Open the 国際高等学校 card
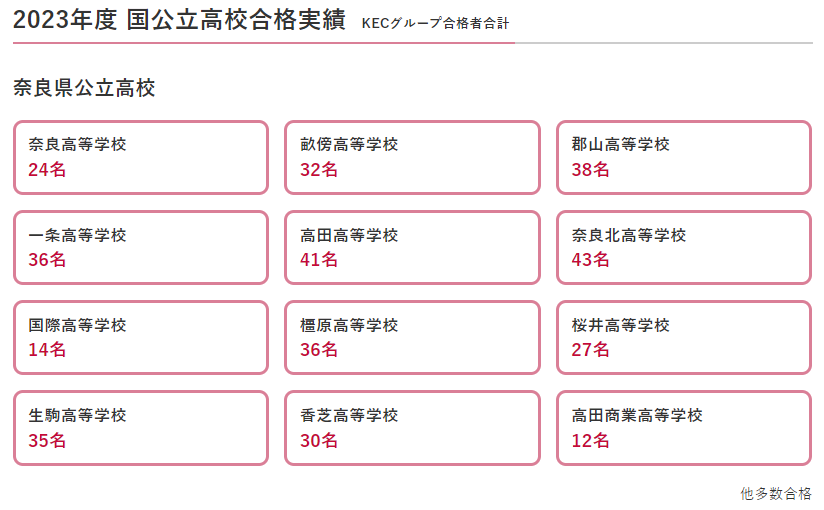Image resolution: width=824 pixels, height=510 pixels. click(141, 338)
